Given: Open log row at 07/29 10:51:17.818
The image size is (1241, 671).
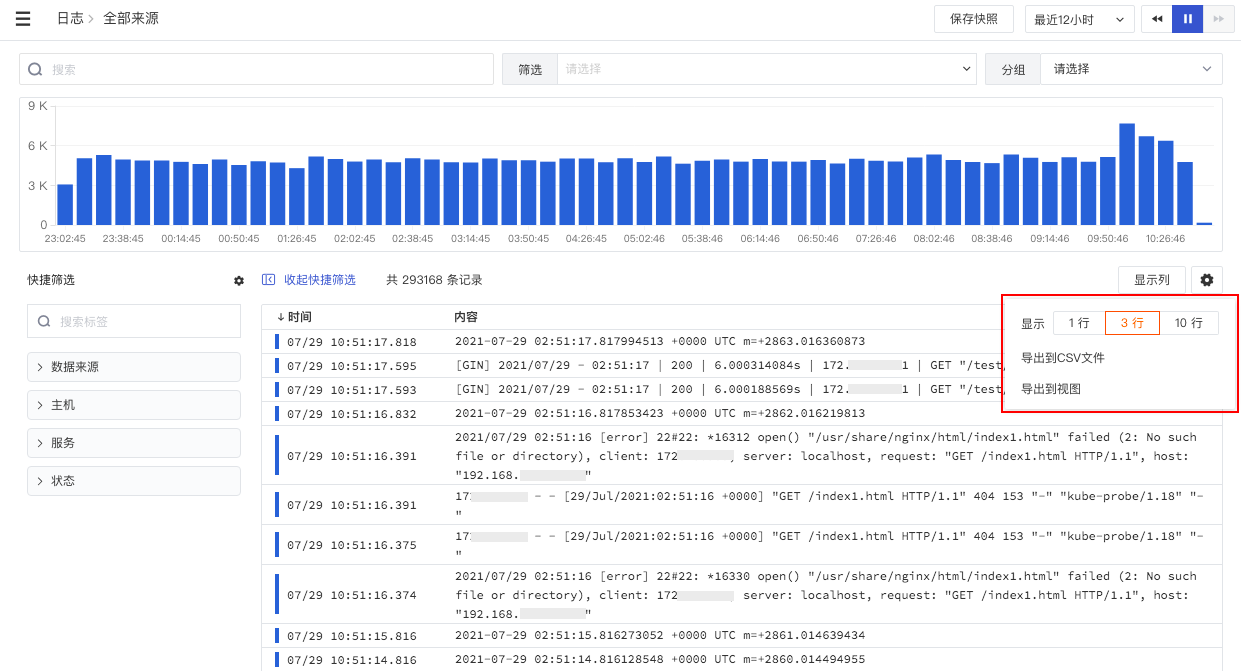Looking at the screenshot, I should [x=742, y=342].
